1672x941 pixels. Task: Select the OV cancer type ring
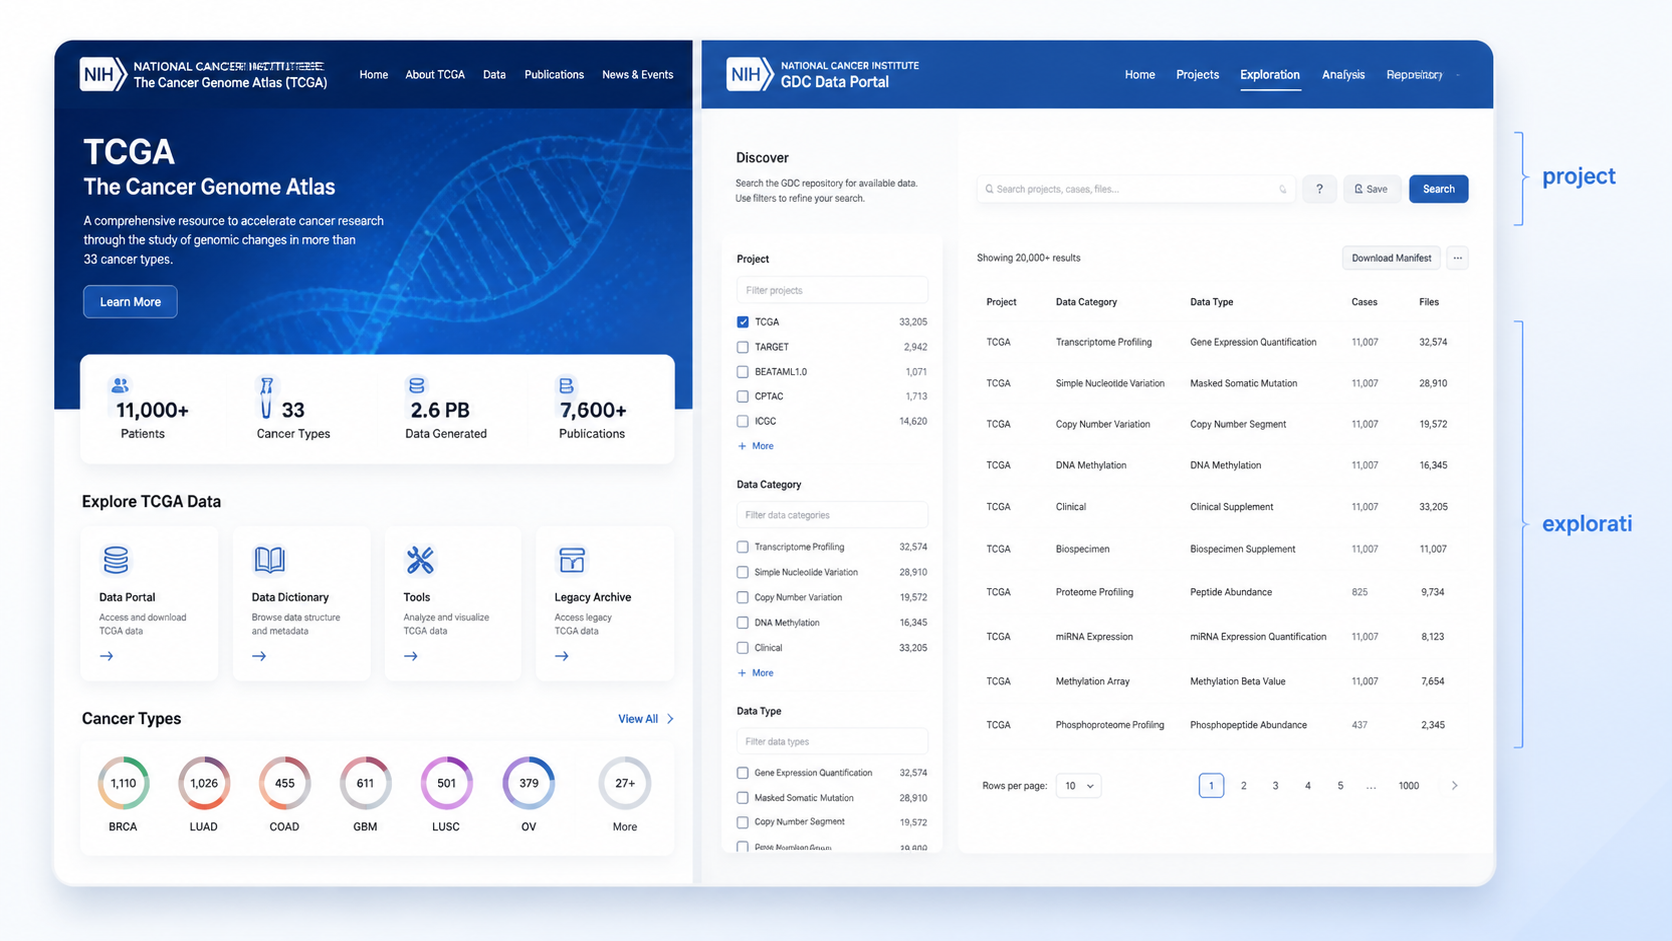click(x=529, y=783)
